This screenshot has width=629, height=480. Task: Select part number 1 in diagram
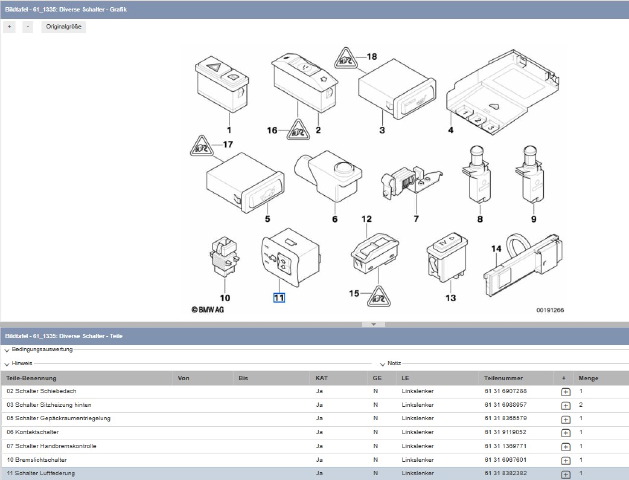(x=229, y=130)
